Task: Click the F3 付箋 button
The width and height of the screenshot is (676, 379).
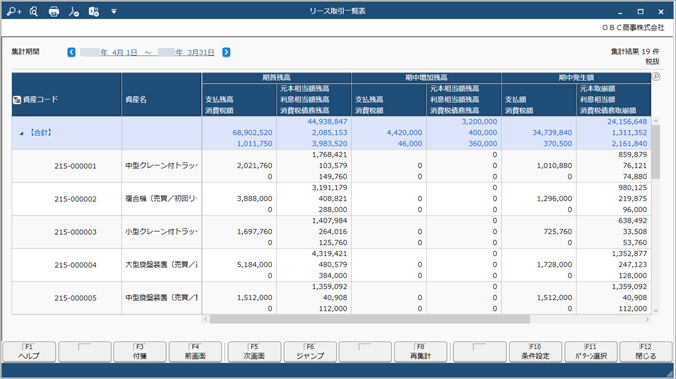Action: point(140,352)
